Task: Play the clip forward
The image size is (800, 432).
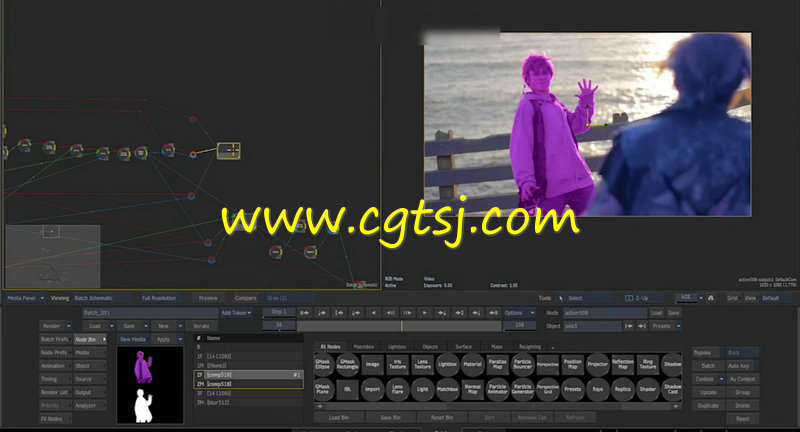Action: click(x=424, y=313)
